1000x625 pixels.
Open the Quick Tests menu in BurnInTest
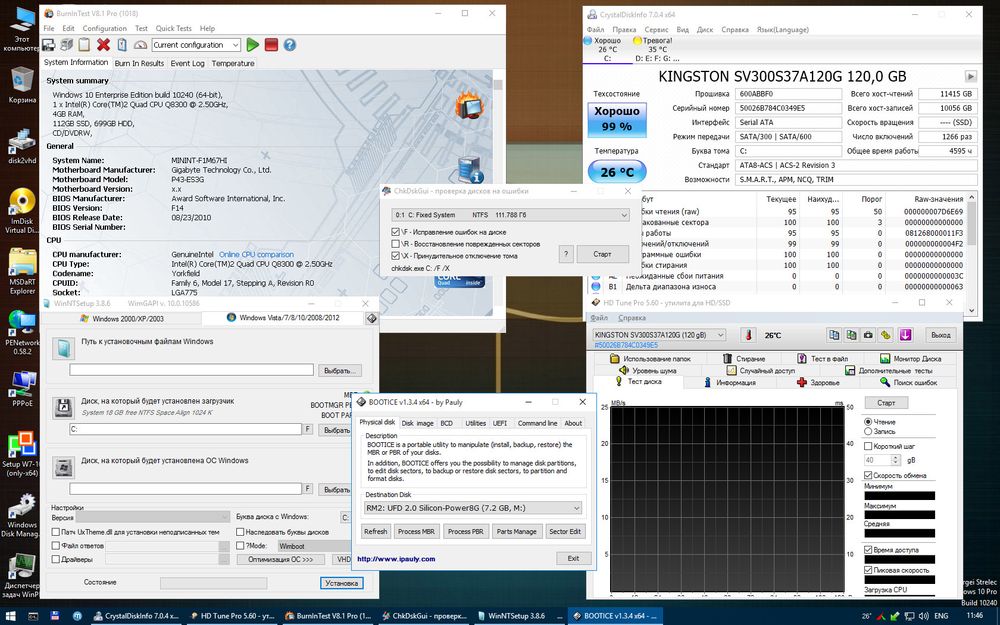[x=173, y=29]
